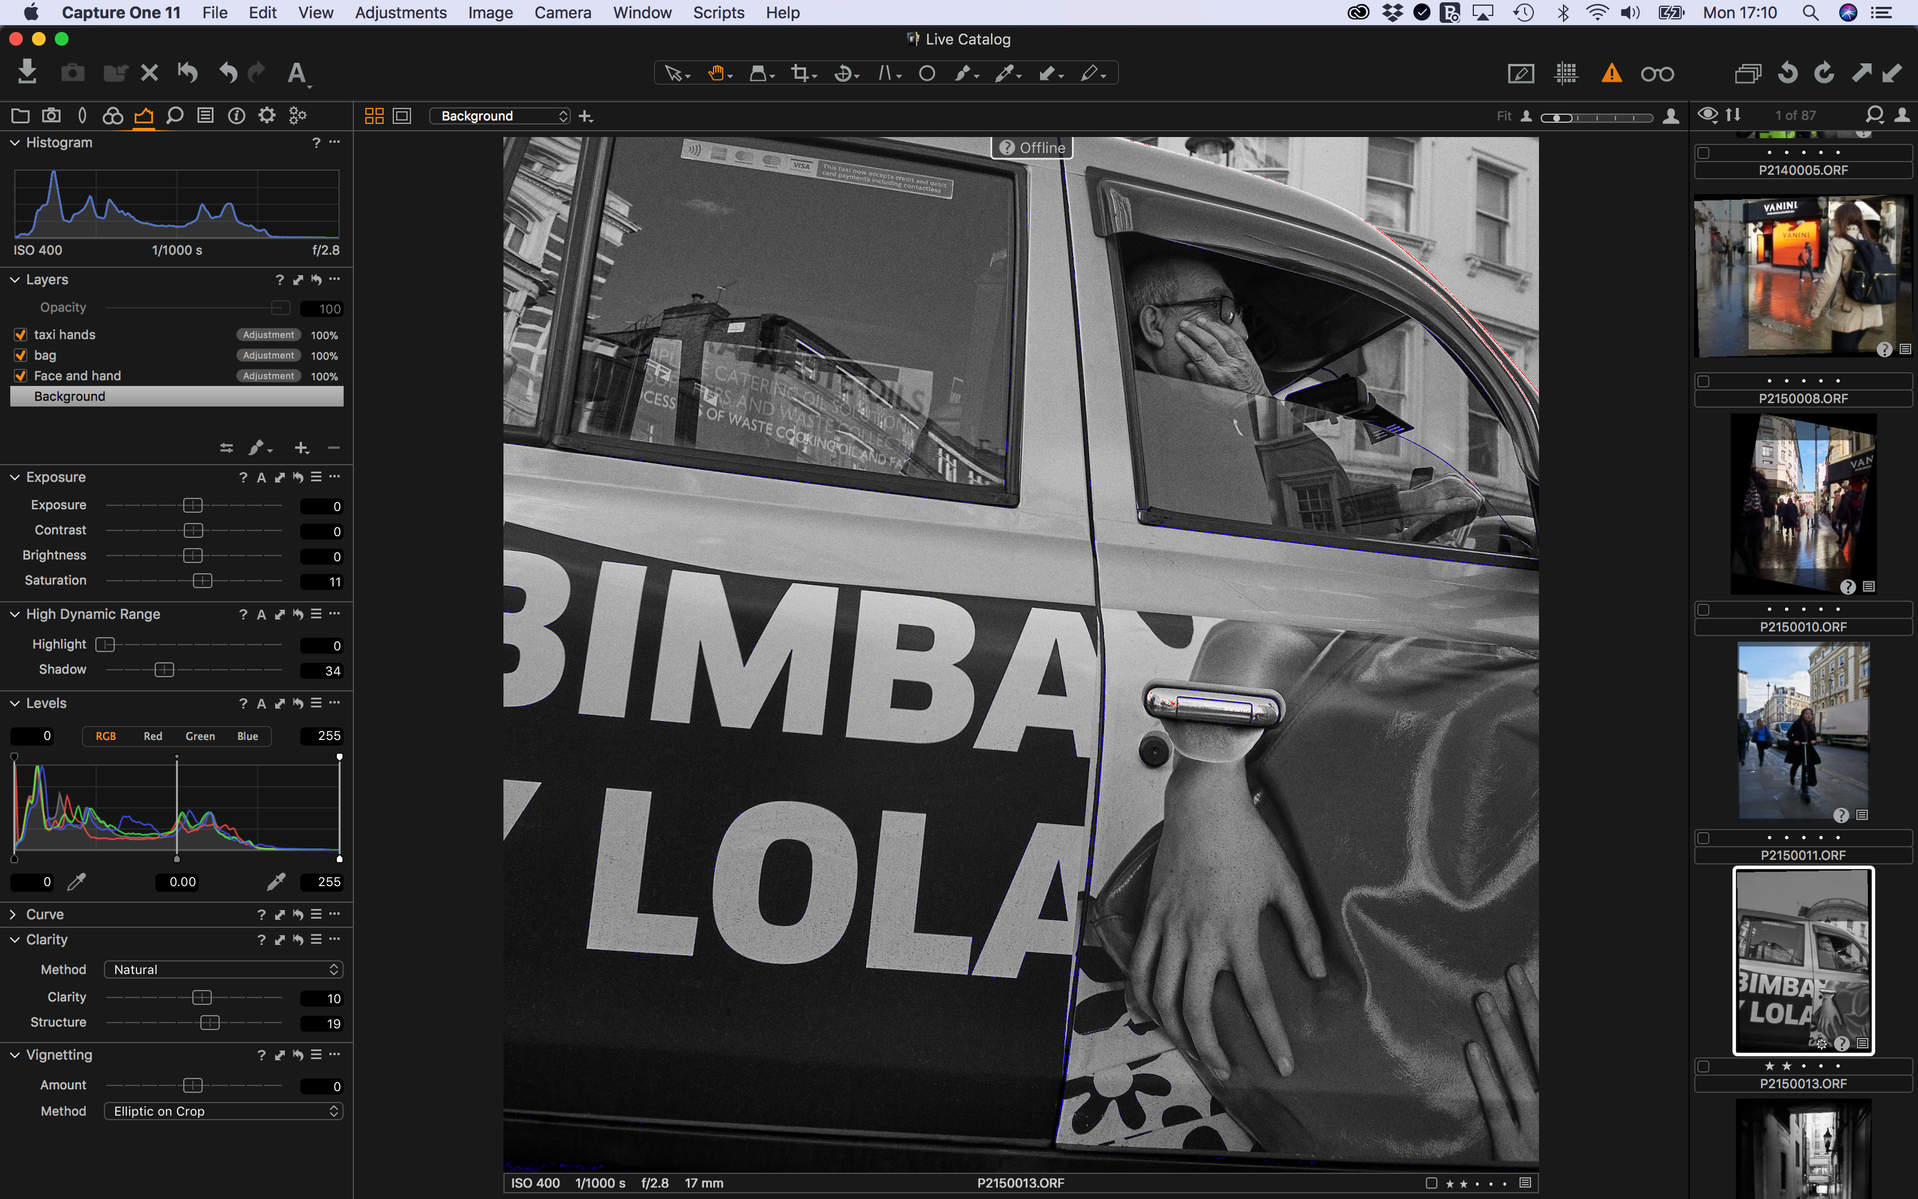Toggle checkbox above P2150008.ORF thumbnail

pyautogui.click(x=1704, y=381)
